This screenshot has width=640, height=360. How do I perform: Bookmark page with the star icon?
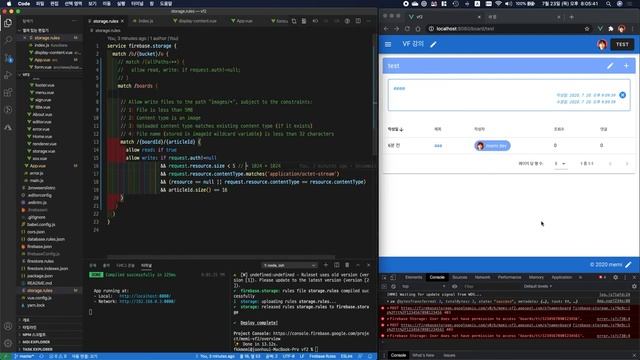click(587, 29)
